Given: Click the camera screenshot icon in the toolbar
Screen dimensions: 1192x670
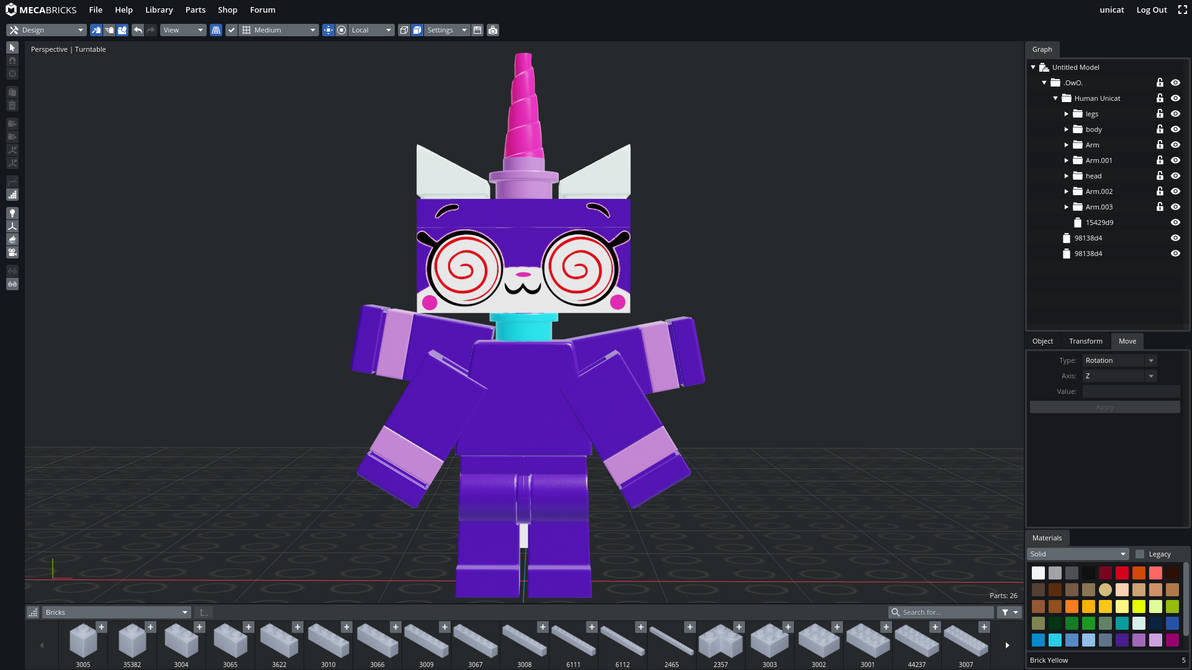Looking at the screenshot, I should pos(493,30).
